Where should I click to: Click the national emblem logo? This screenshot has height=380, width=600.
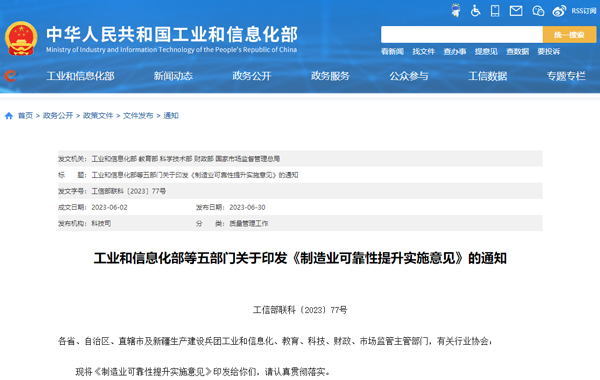click(x=21, y=38)
